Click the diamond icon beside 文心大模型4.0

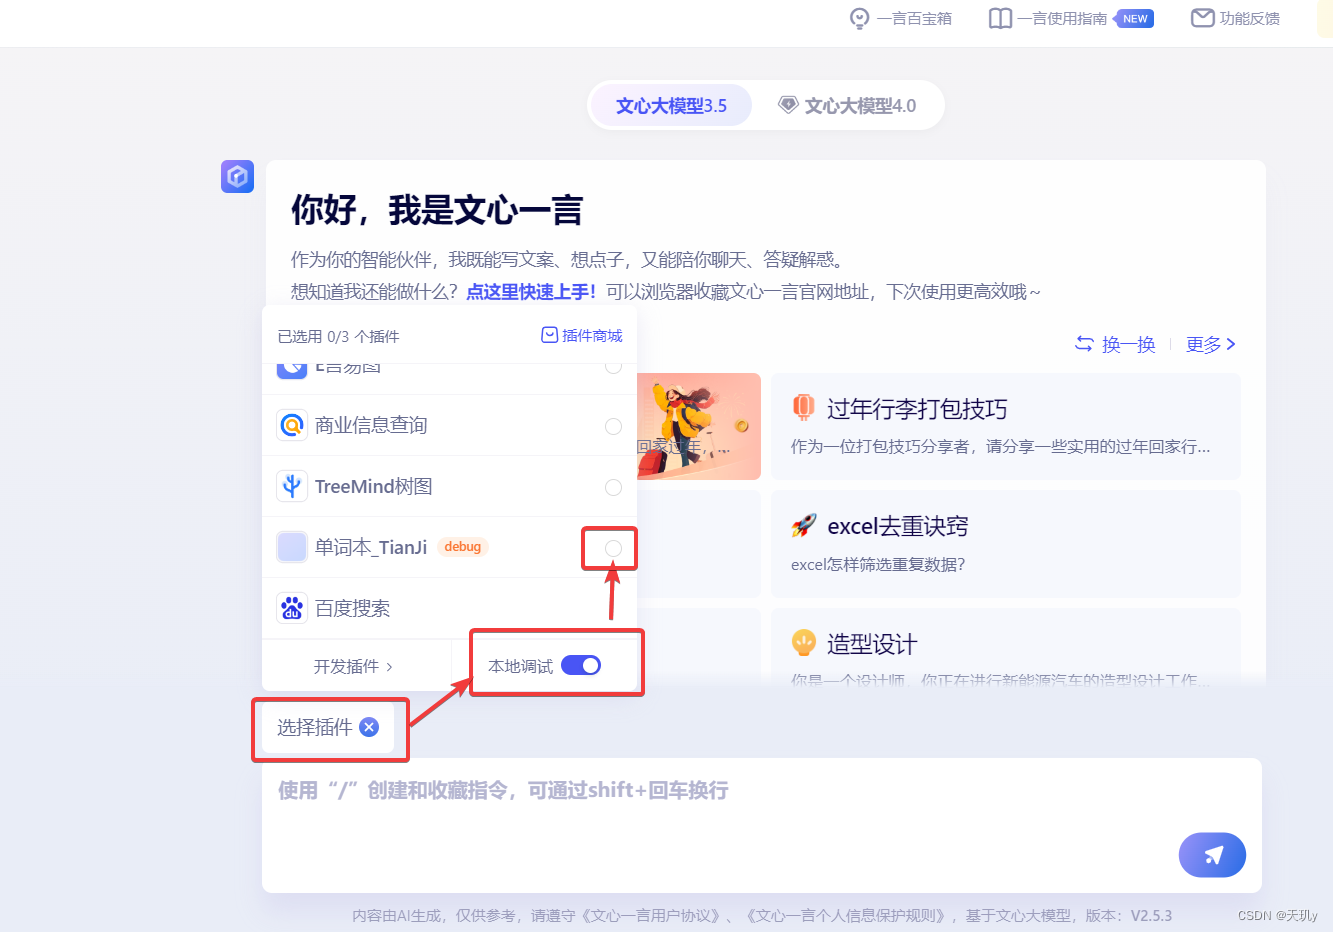[788, 105]
